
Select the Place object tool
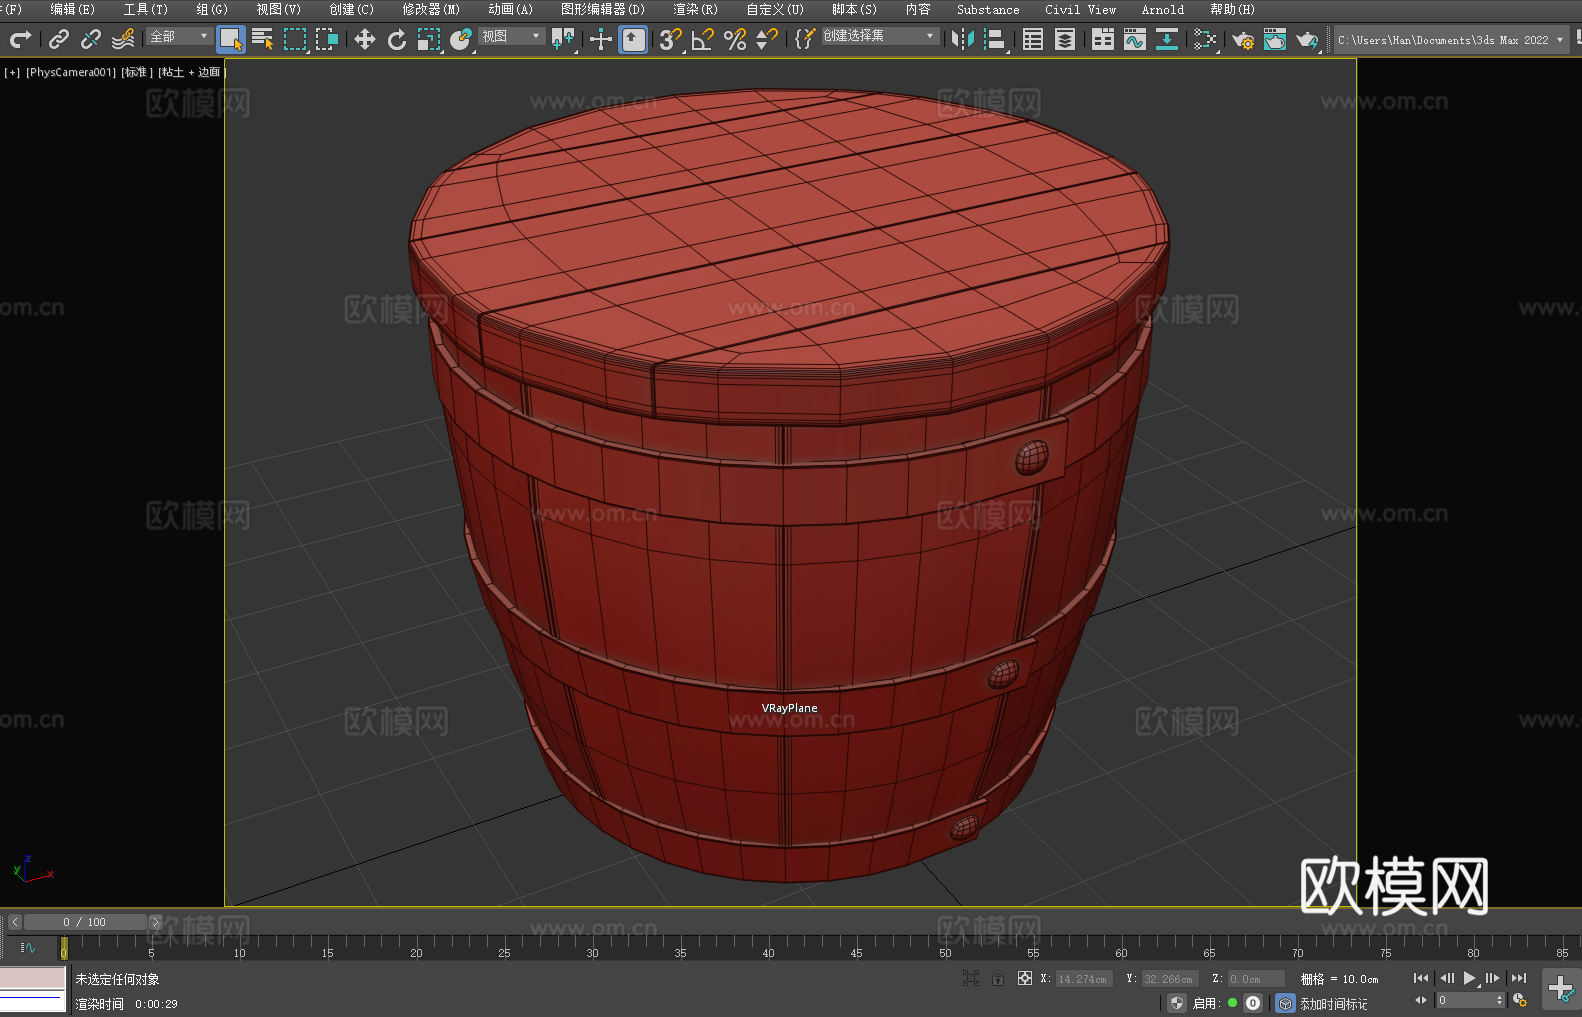[x=461, y=39]
